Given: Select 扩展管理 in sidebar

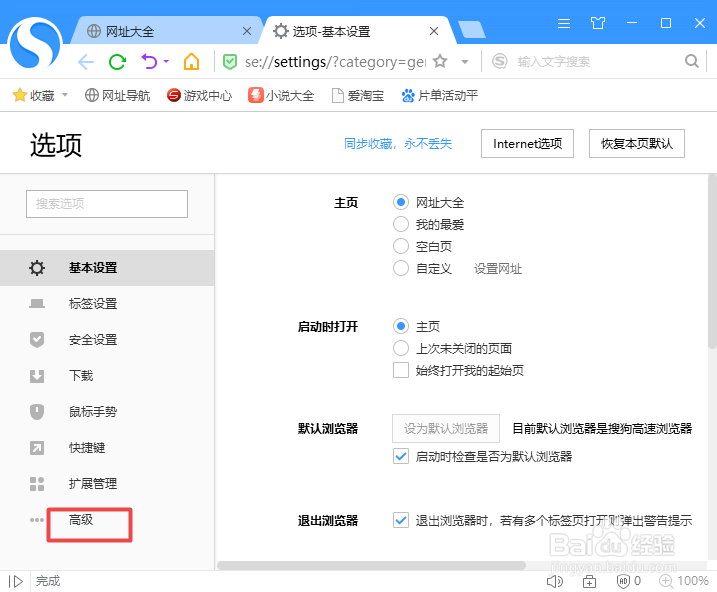Looking at the screenshot, I should click(x=107, y=484).
